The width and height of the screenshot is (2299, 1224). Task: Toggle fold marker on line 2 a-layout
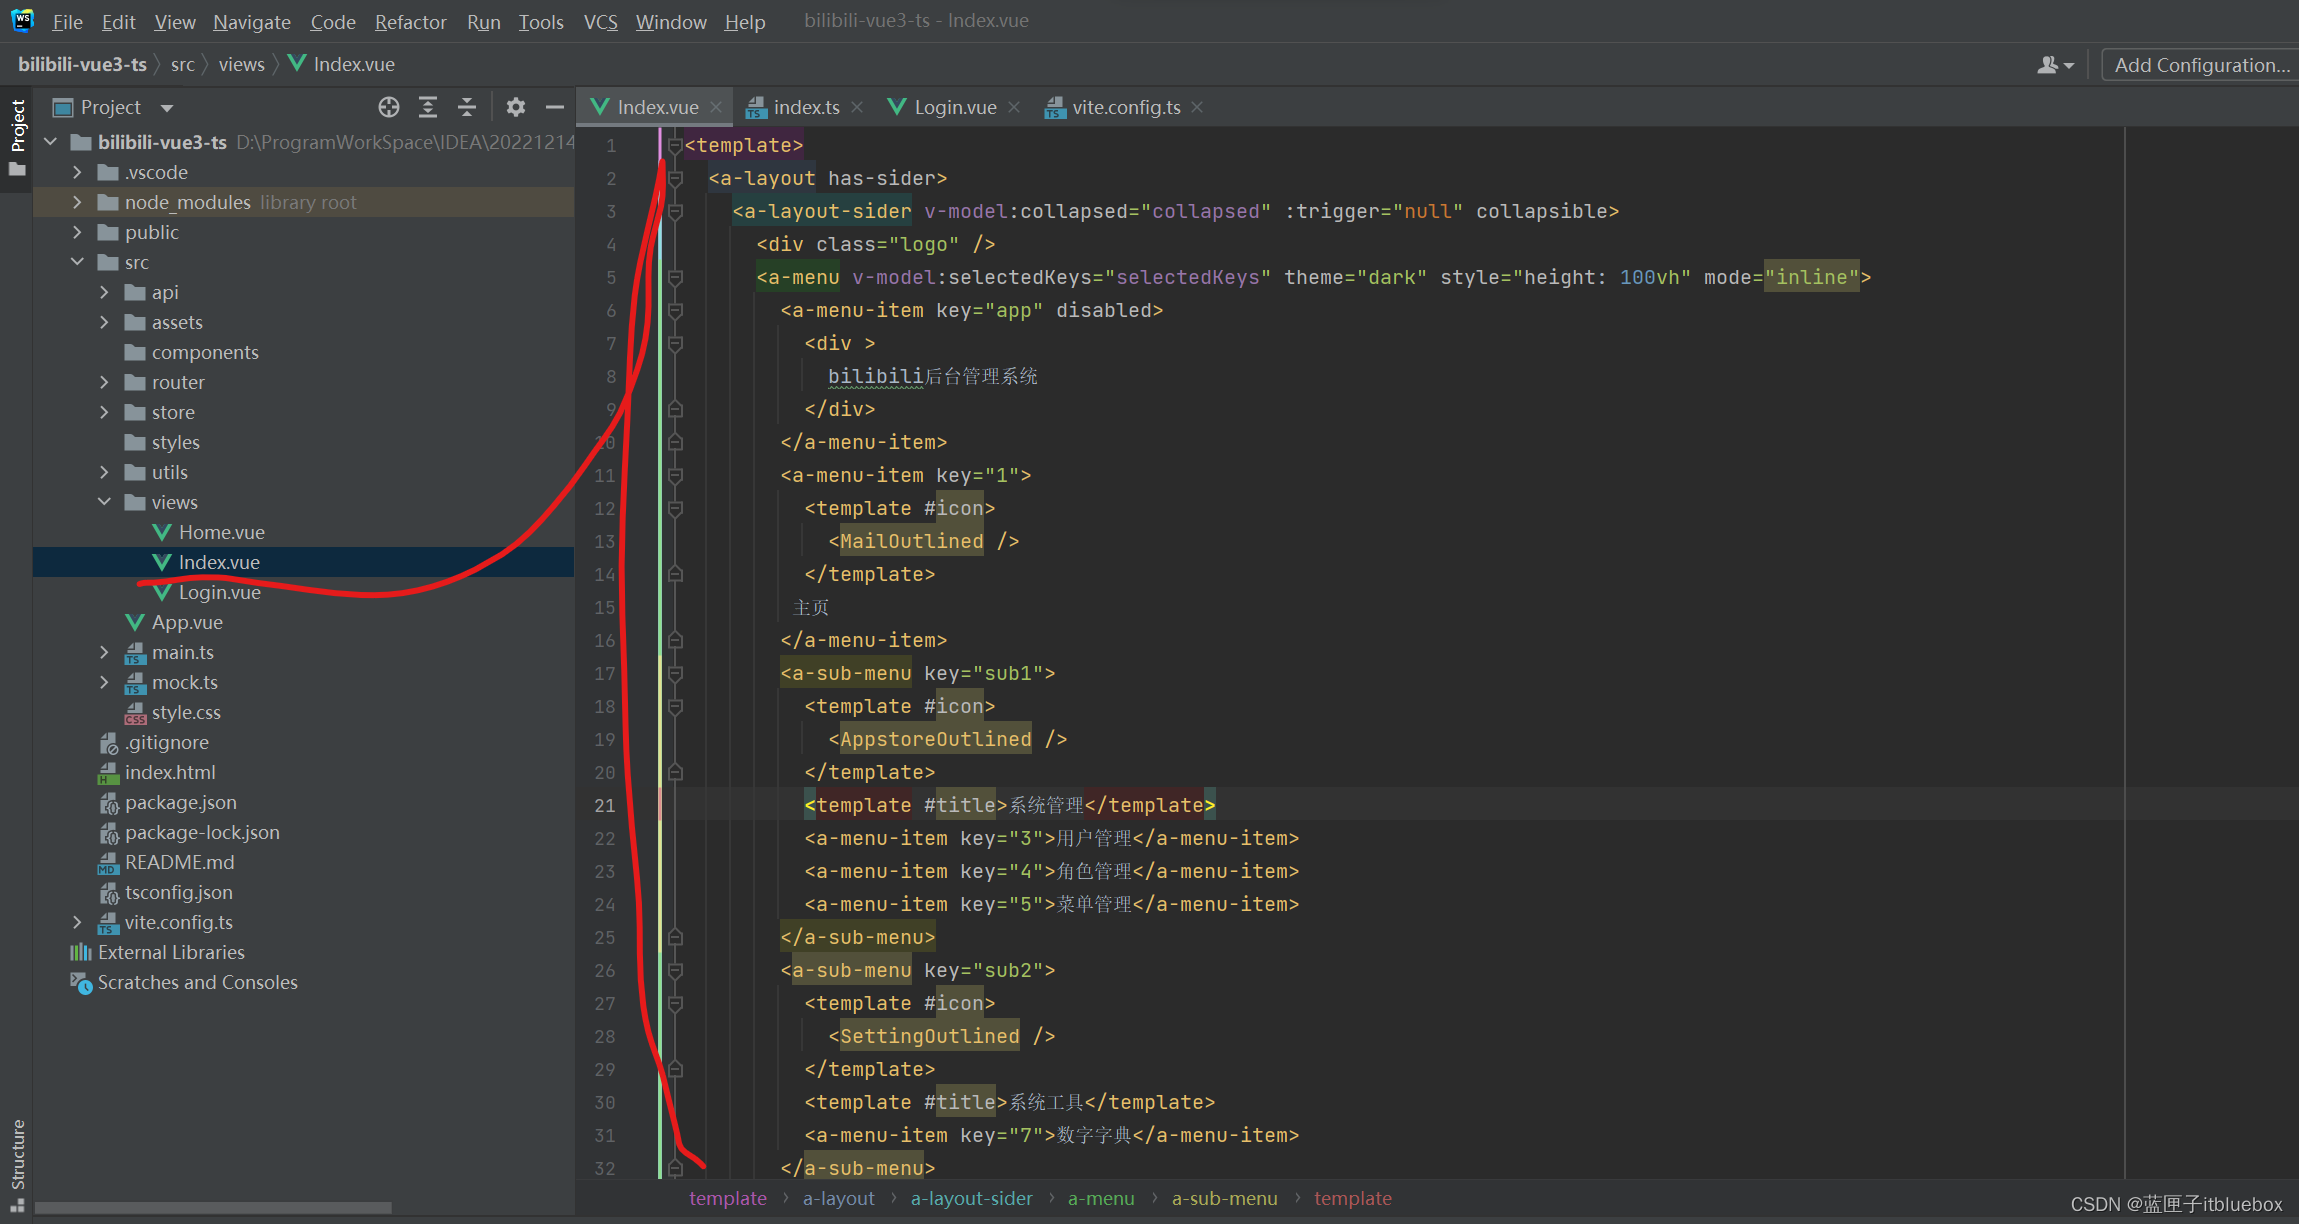[675, 178]
